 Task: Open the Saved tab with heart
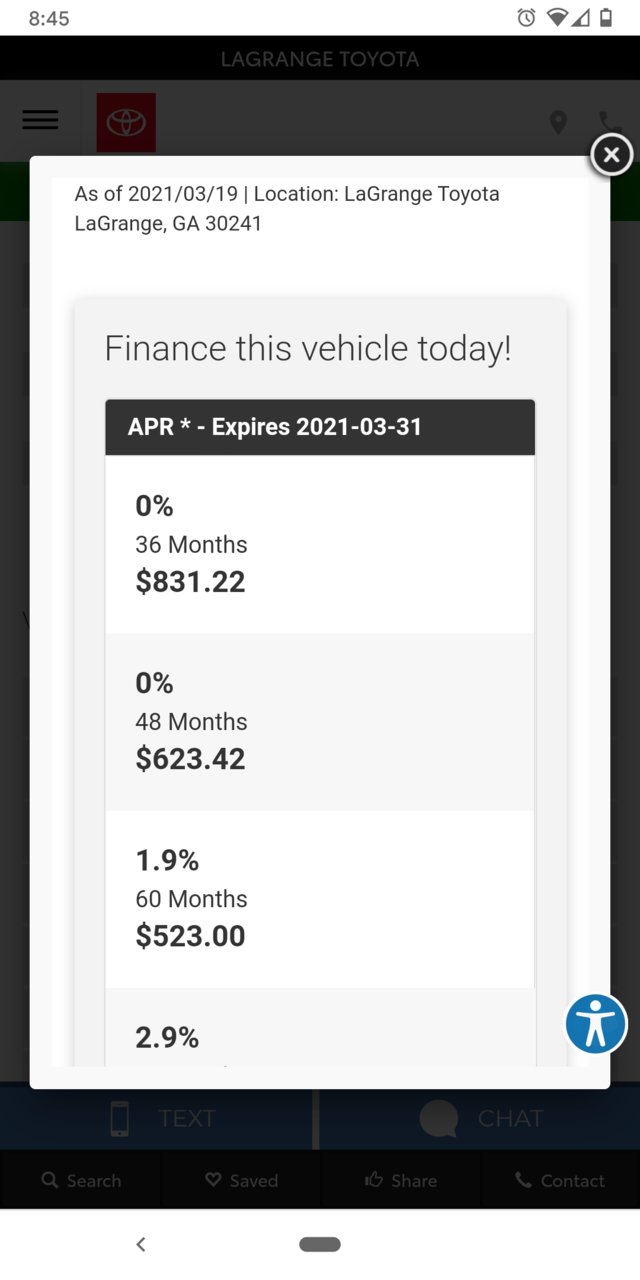(241, 1181)
